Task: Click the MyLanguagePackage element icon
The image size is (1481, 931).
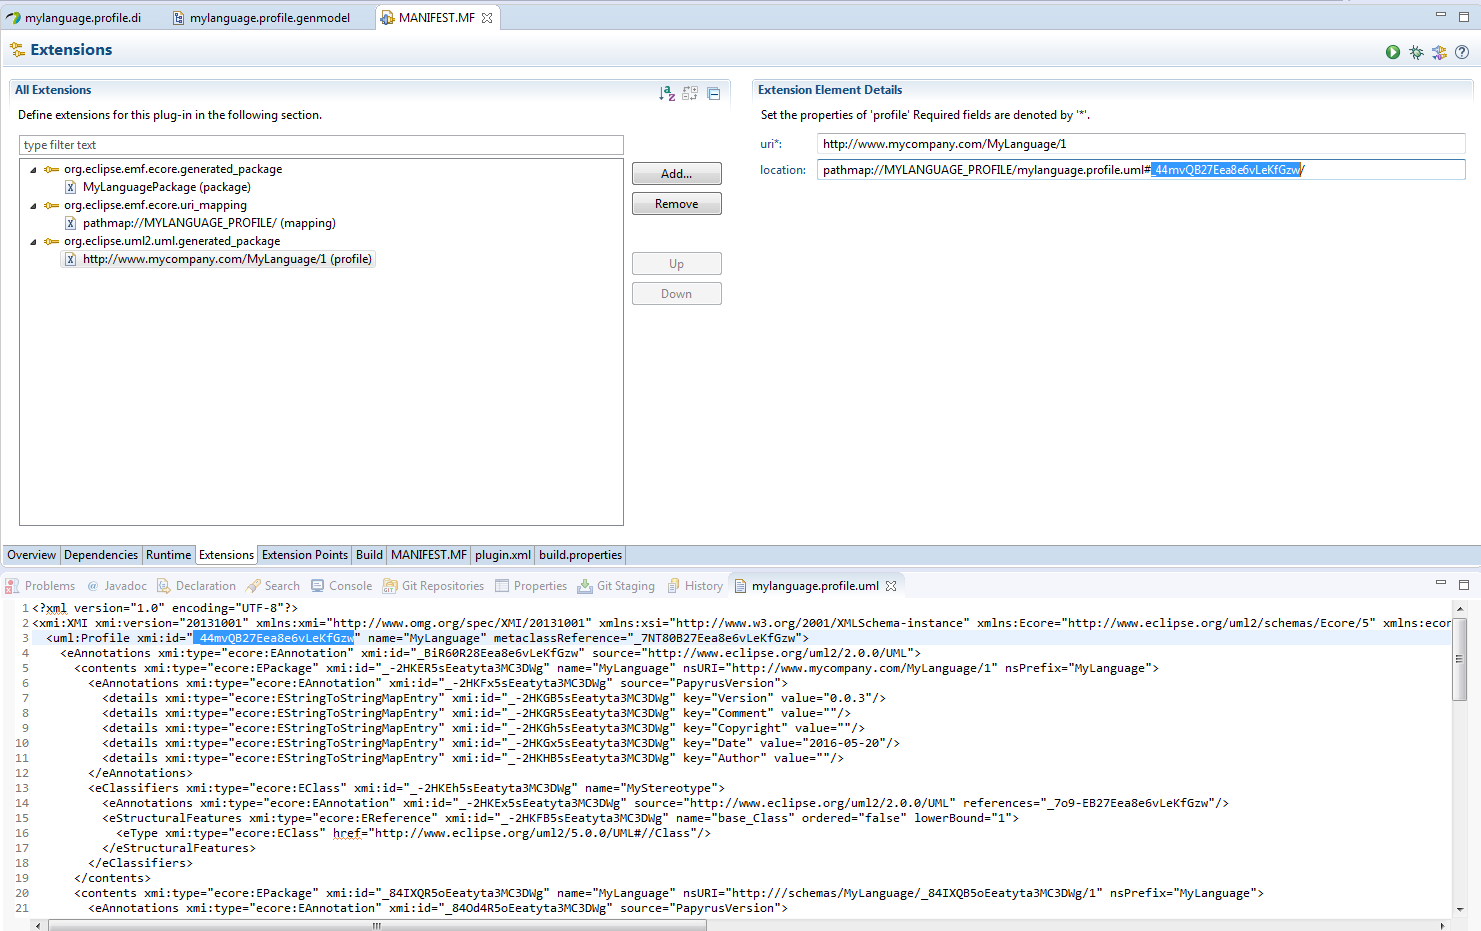Action: tap(70, 187)
